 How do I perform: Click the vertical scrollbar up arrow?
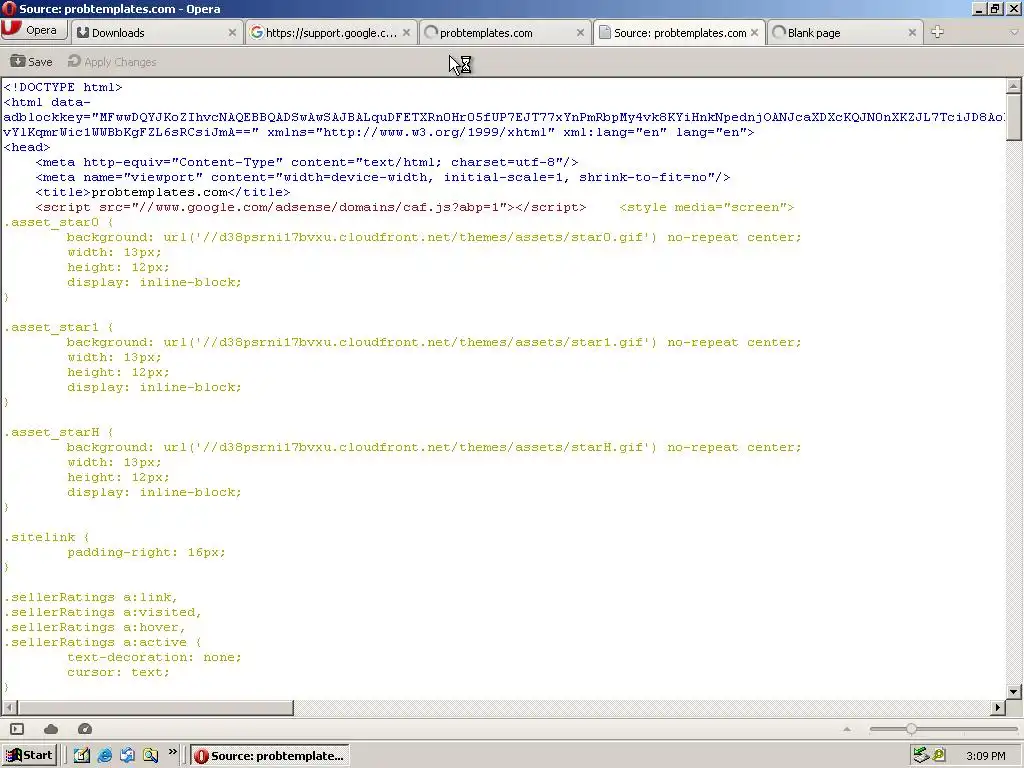click(x=1014, y=86)
